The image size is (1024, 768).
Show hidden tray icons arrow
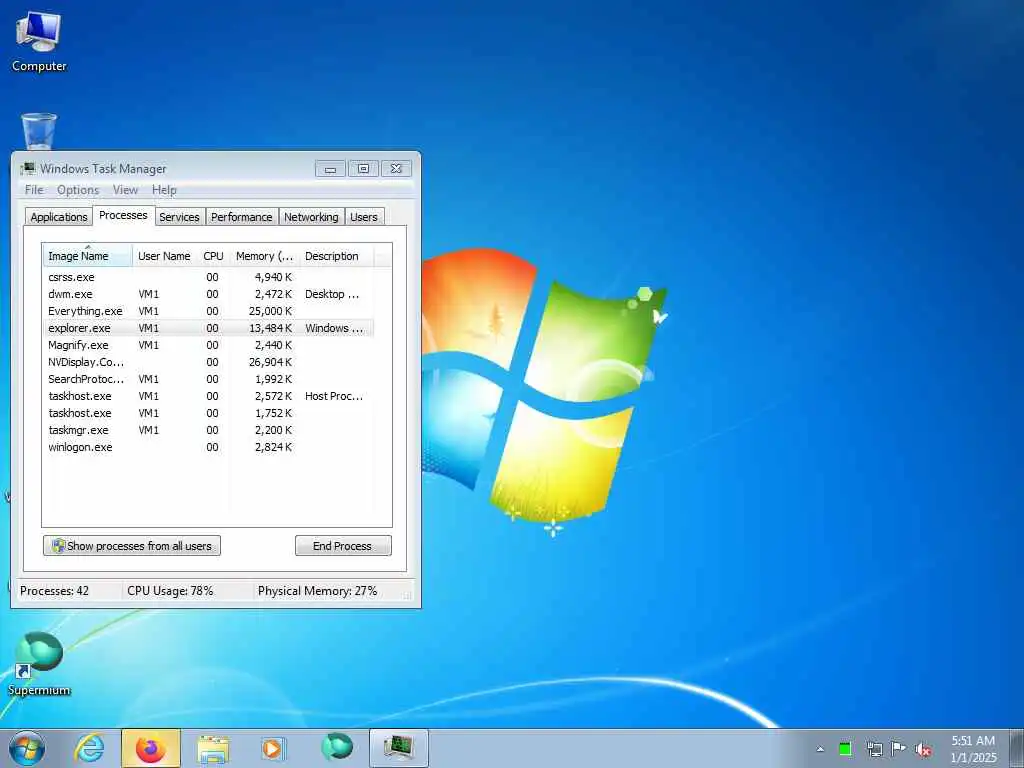point(820,749)
